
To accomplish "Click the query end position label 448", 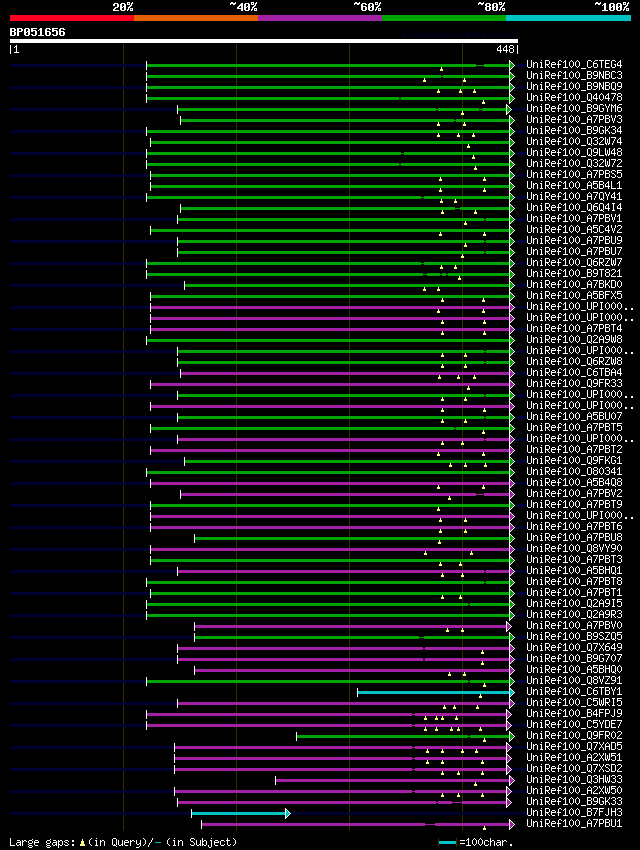I will point(505,49).
